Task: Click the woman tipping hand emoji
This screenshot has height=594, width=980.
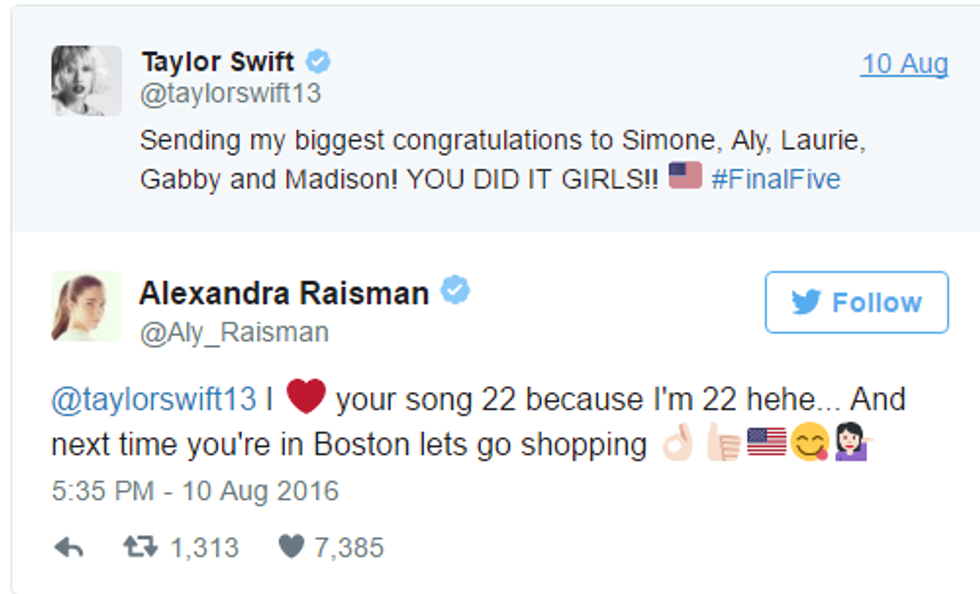Action: [853, 444]
